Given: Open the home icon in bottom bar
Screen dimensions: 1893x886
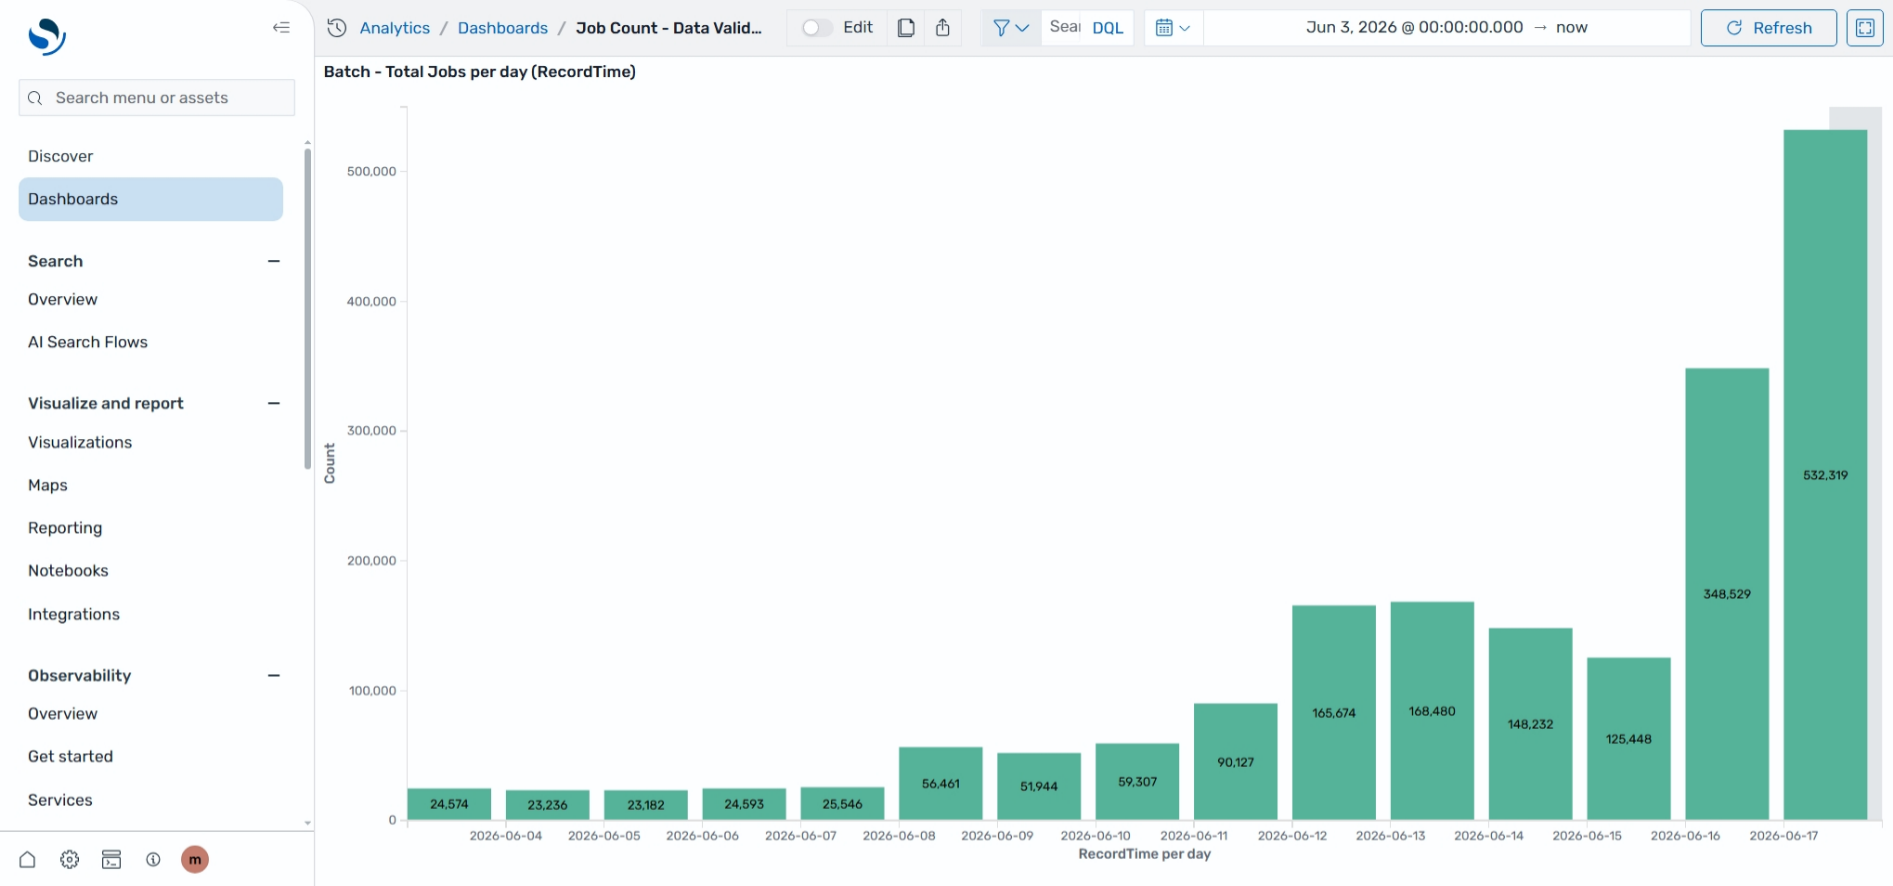Looking at the screenshot, I should [28, 859].
